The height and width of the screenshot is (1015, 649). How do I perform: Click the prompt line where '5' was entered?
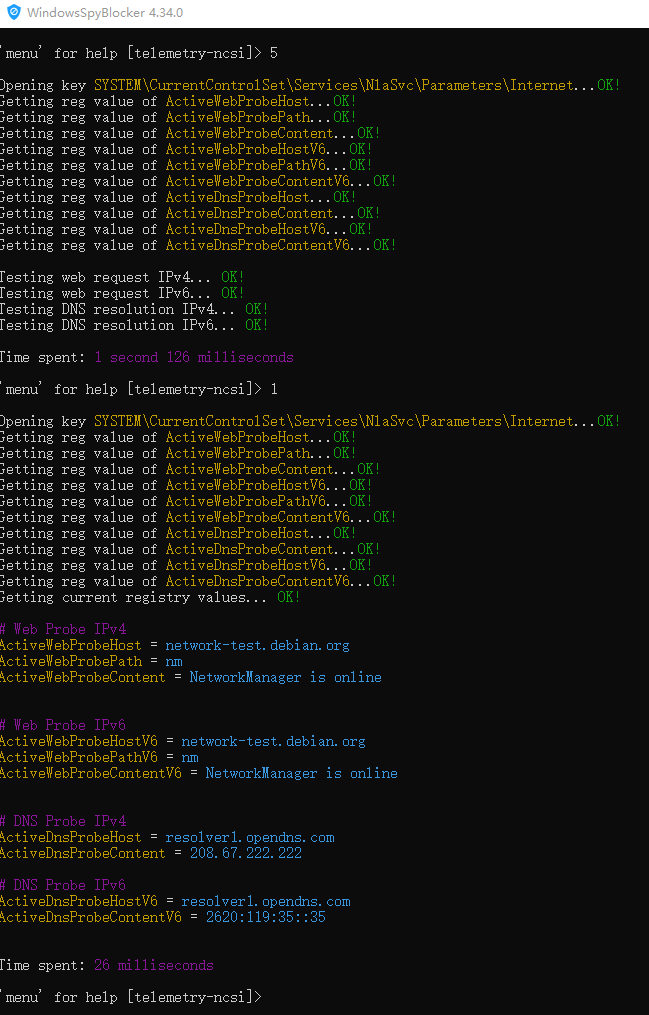tap(138, 53)
